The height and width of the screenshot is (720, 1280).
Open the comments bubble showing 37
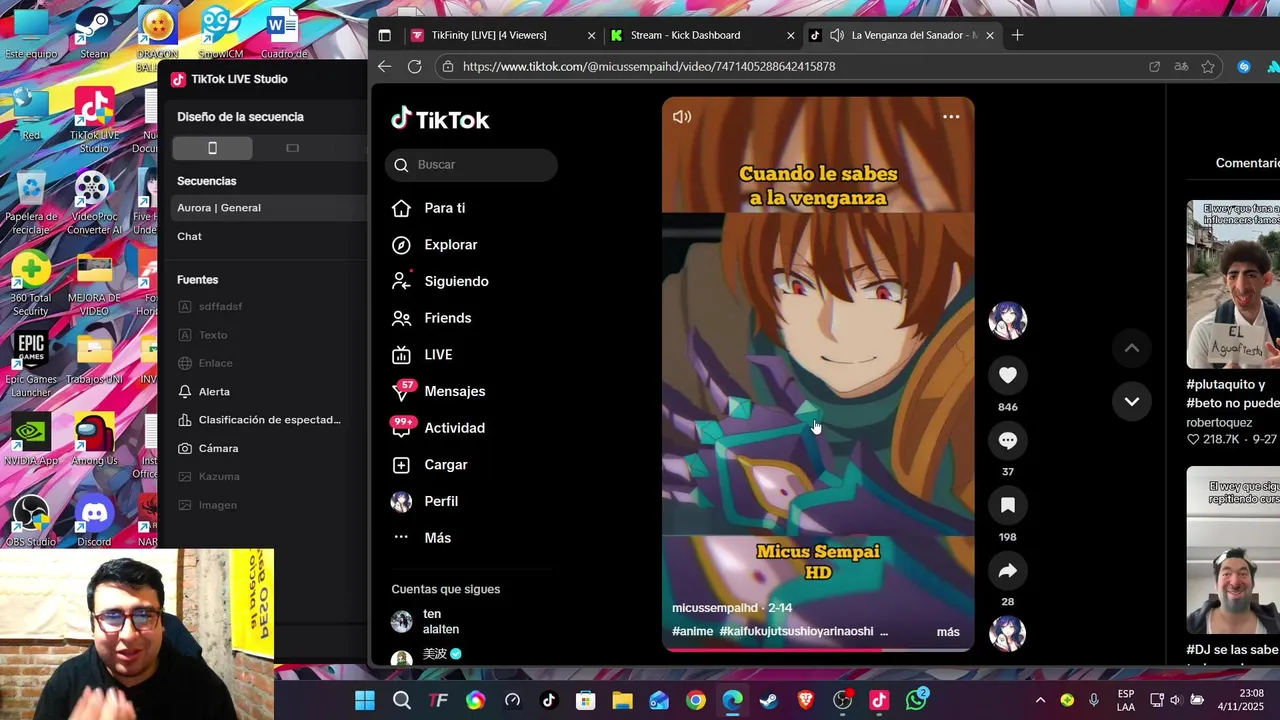[1007, 440]
